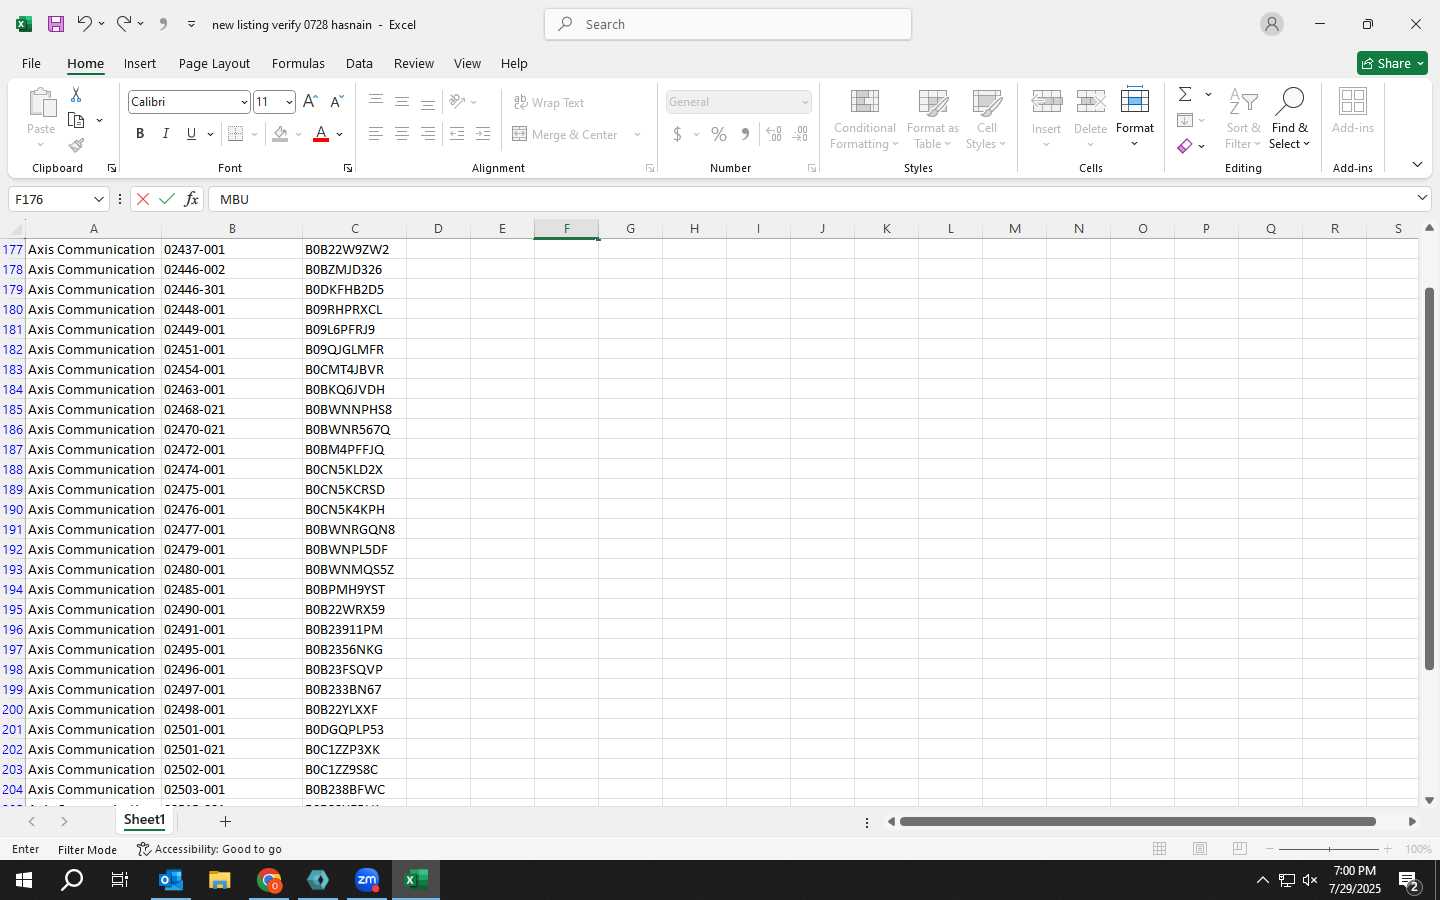Apply the red font color swatch
Screen dimensions: 1440x900
click(x=321, y=134)
